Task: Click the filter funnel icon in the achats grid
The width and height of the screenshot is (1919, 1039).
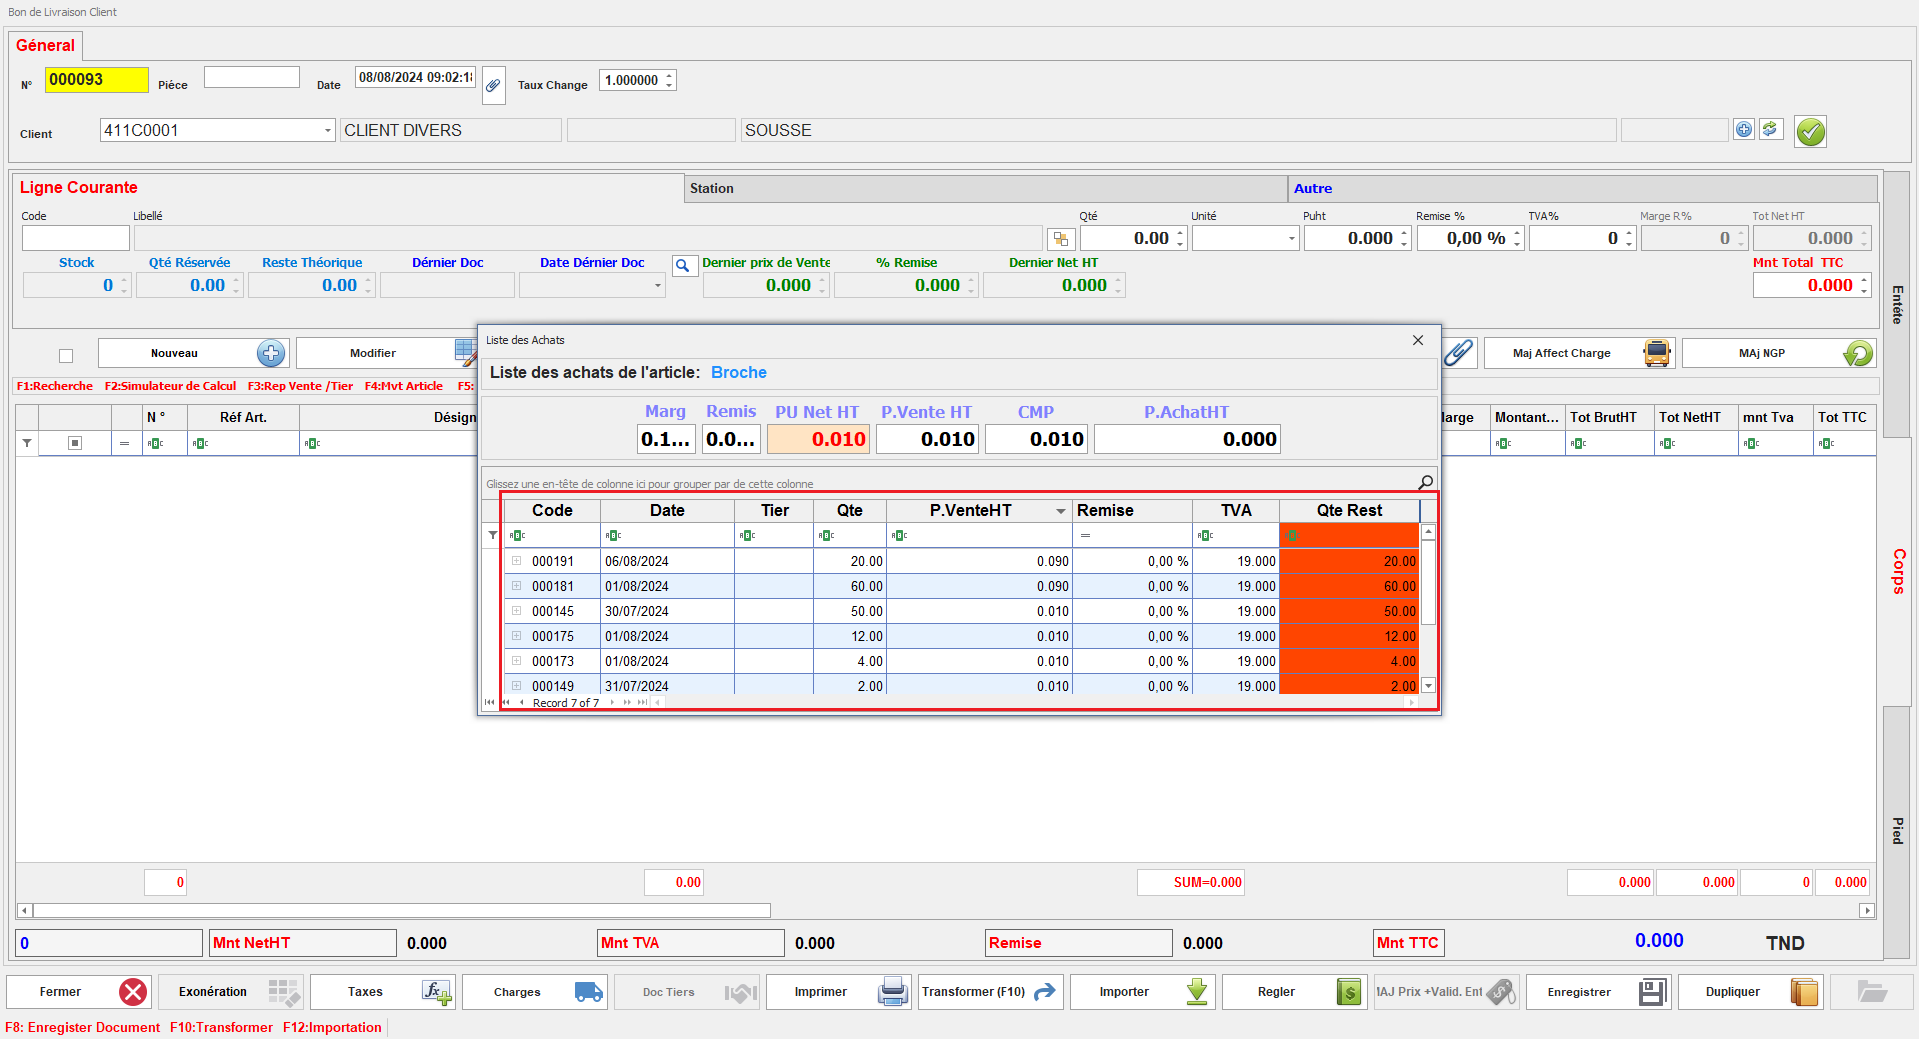Action: pos(493,536)
